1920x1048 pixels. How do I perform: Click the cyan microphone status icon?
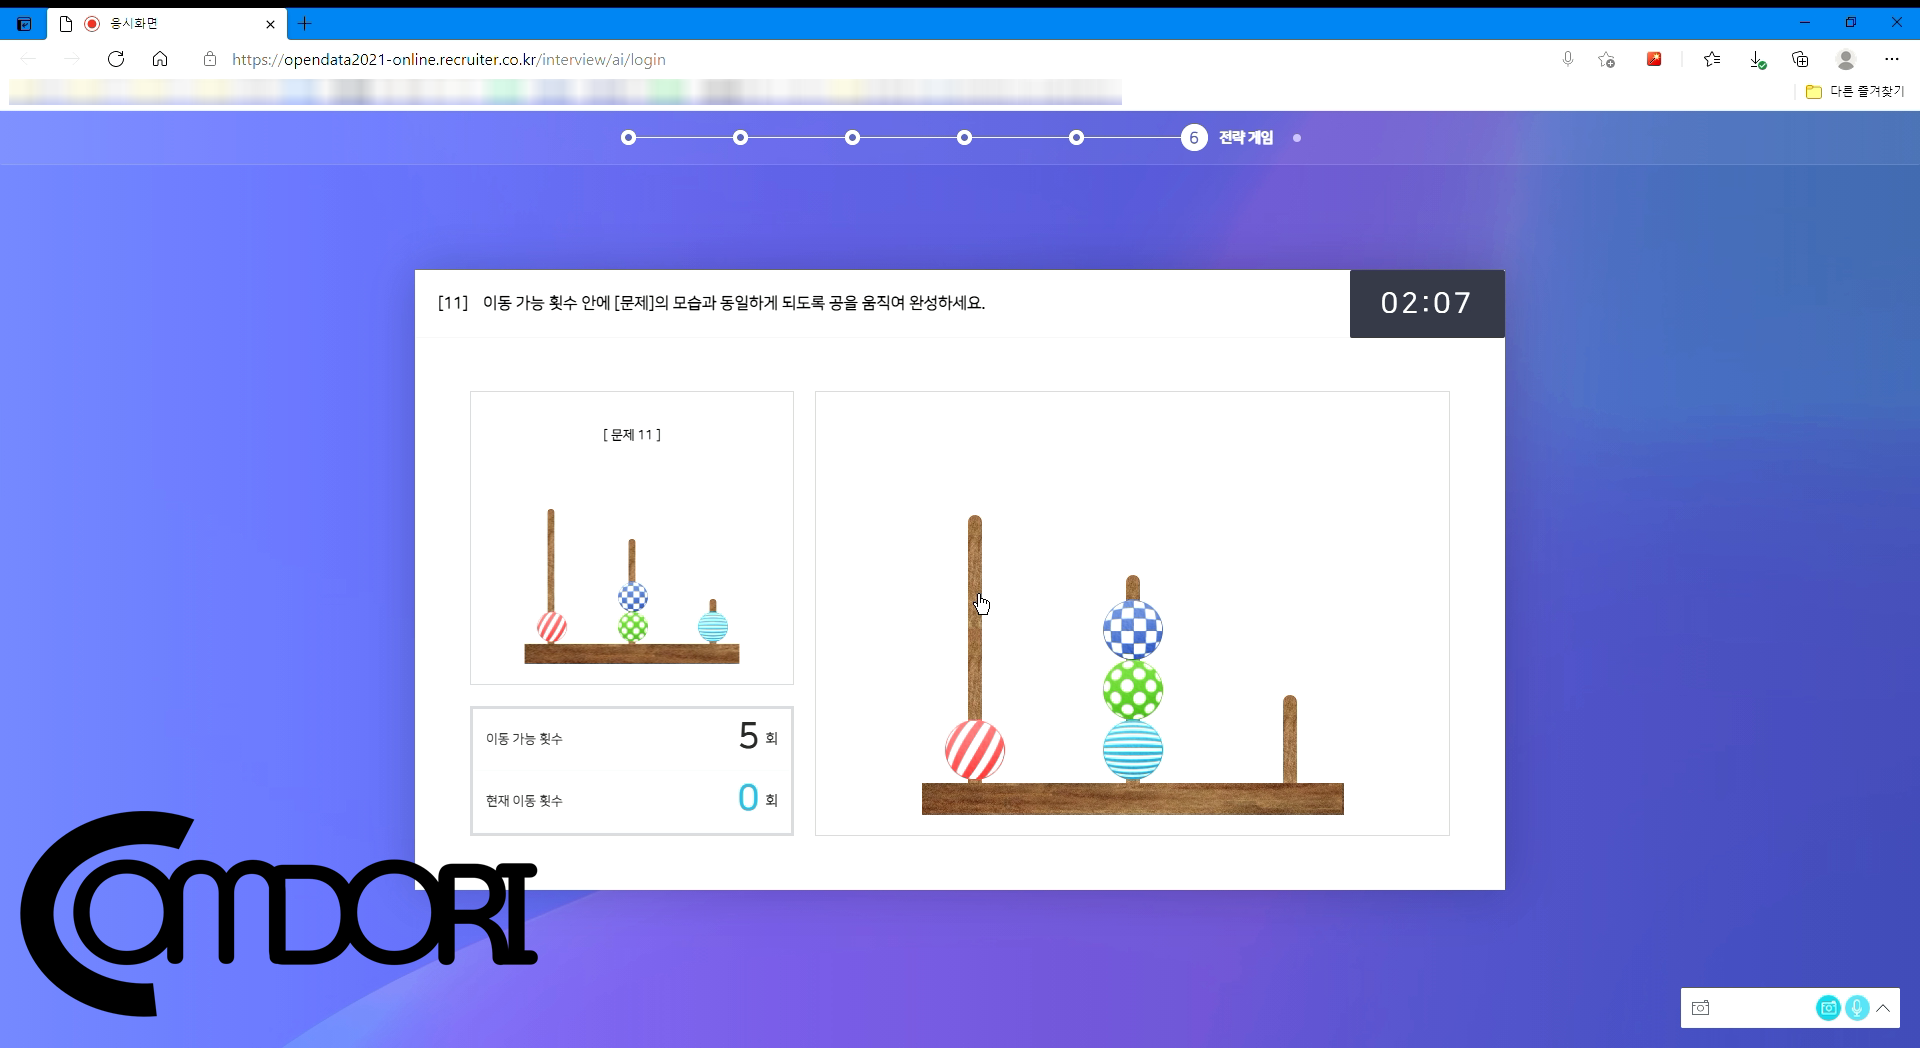click(x=1857, y=1008)
